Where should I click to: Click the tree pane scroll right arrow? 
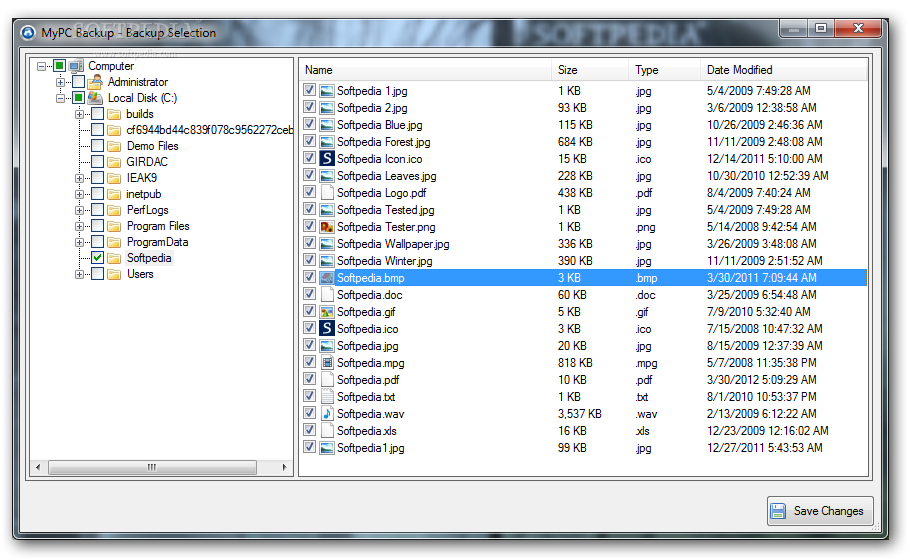click(x=284, y=467)
